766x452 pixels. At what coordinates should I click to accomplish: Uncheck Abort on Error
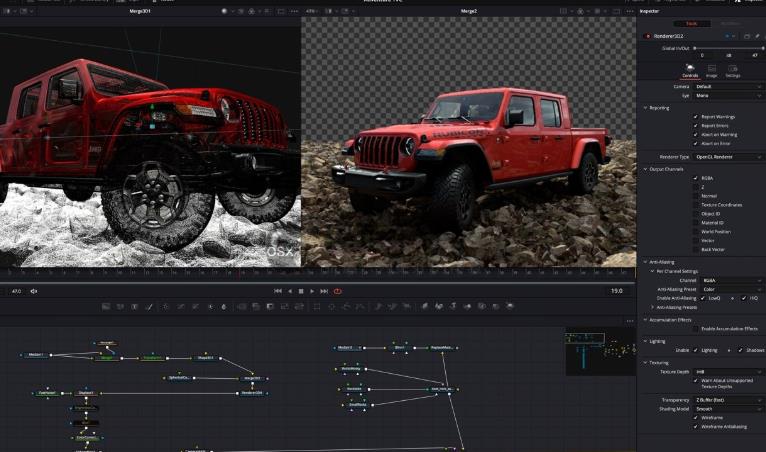pos(696,144)
